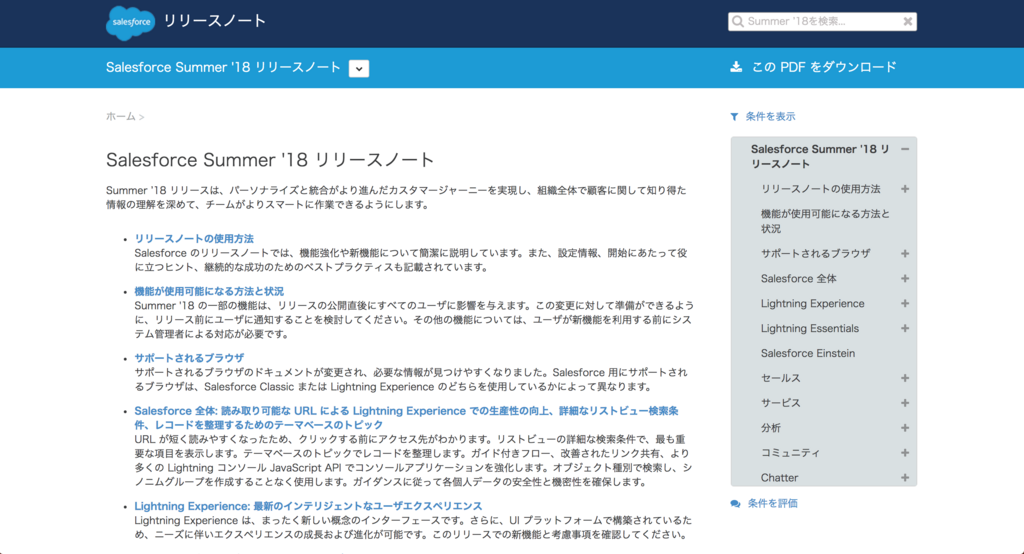Expand Salesforce 全体 sidebar node
1024x554 pixels.
click(x=905, y=278)
